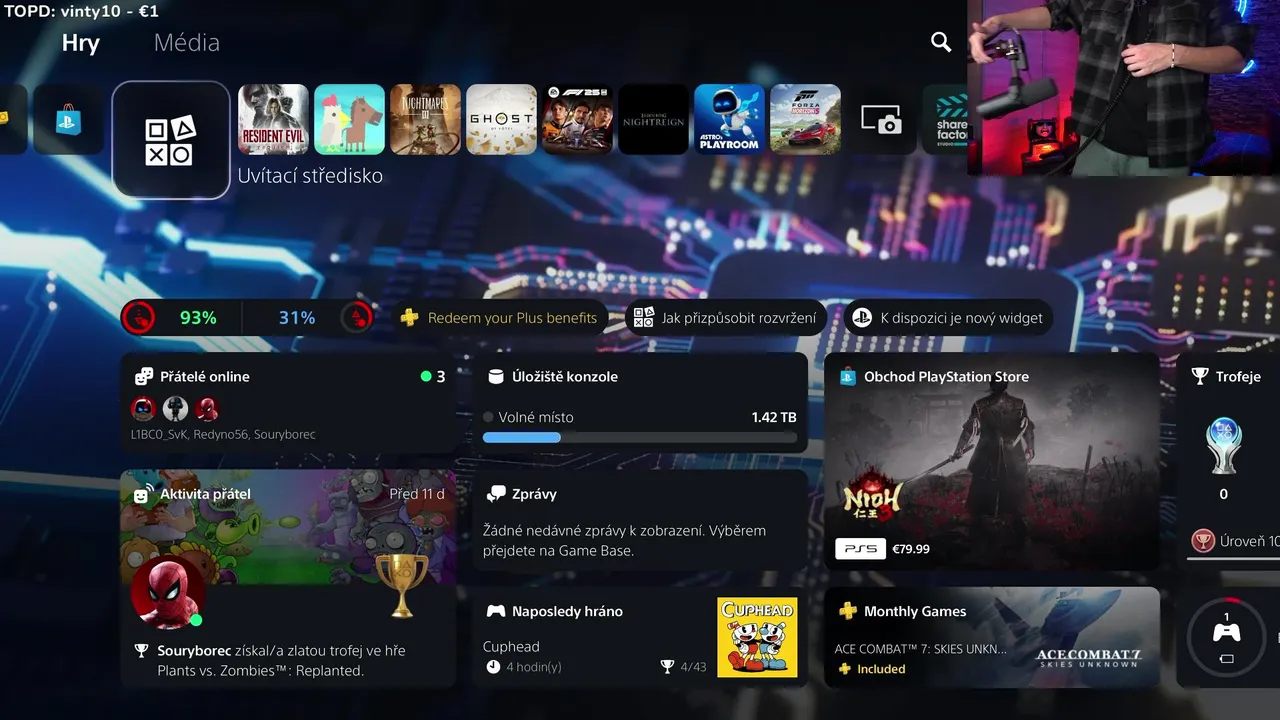Launch Forza Horizon game tile
Screen dimensions: 1280x720
pyautogui.click(x=805, y=119)
